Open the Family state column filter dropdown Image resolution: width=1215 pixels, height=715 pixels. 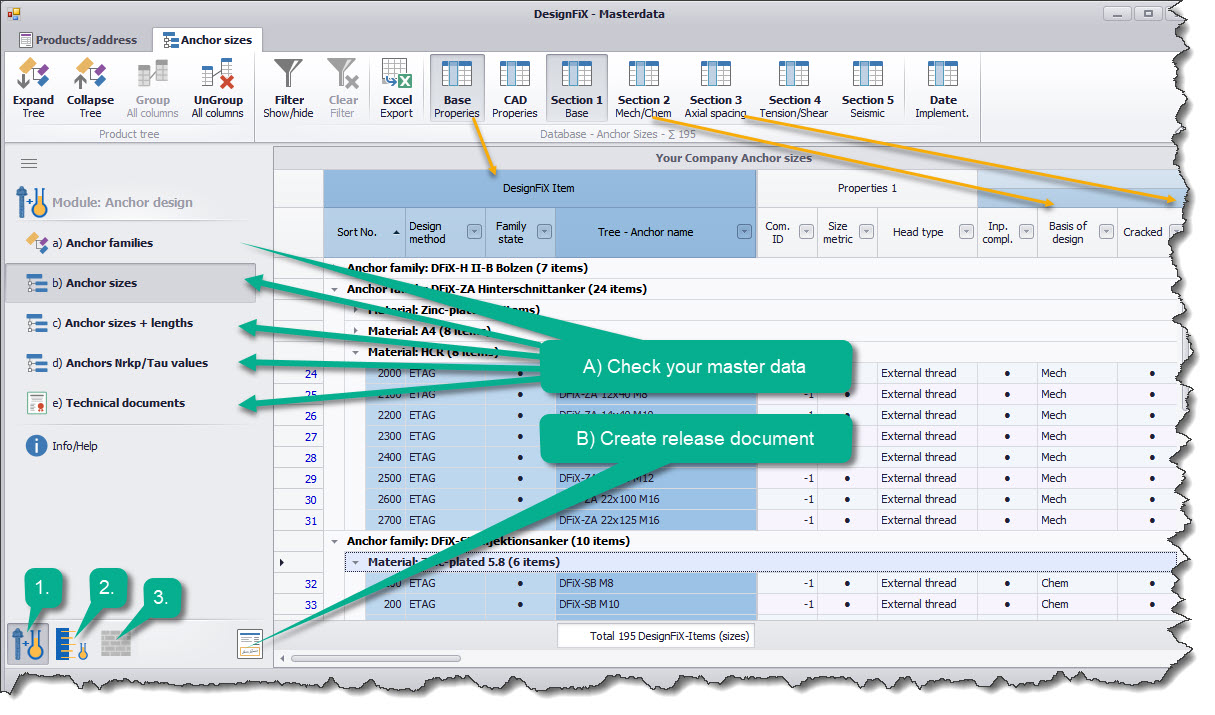[x=544, y=232]
